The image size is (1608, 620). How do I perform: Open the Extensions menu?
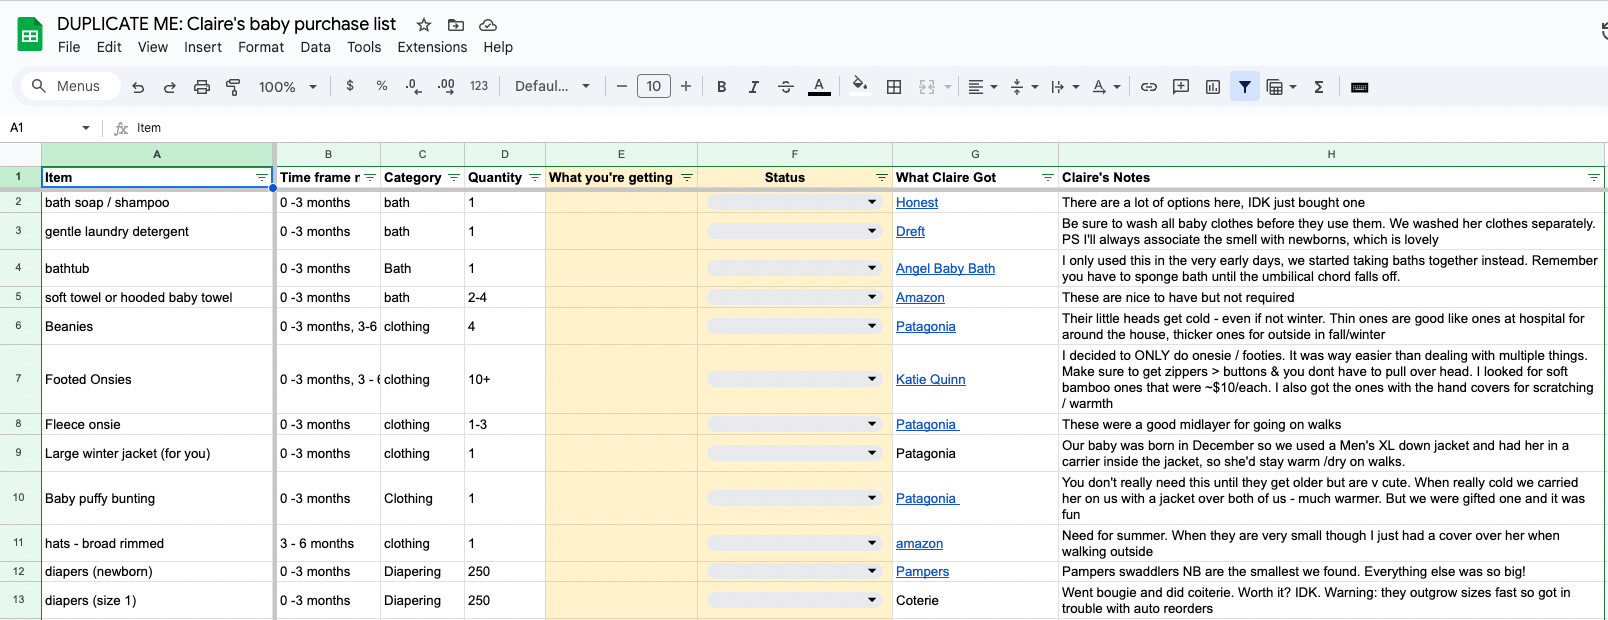point(432,47)
